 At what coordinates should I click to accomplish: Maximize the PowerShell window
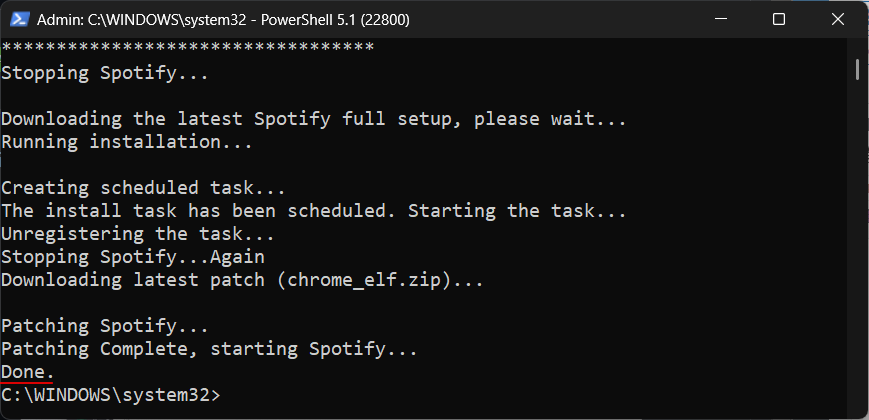click(x=779, y=19)
